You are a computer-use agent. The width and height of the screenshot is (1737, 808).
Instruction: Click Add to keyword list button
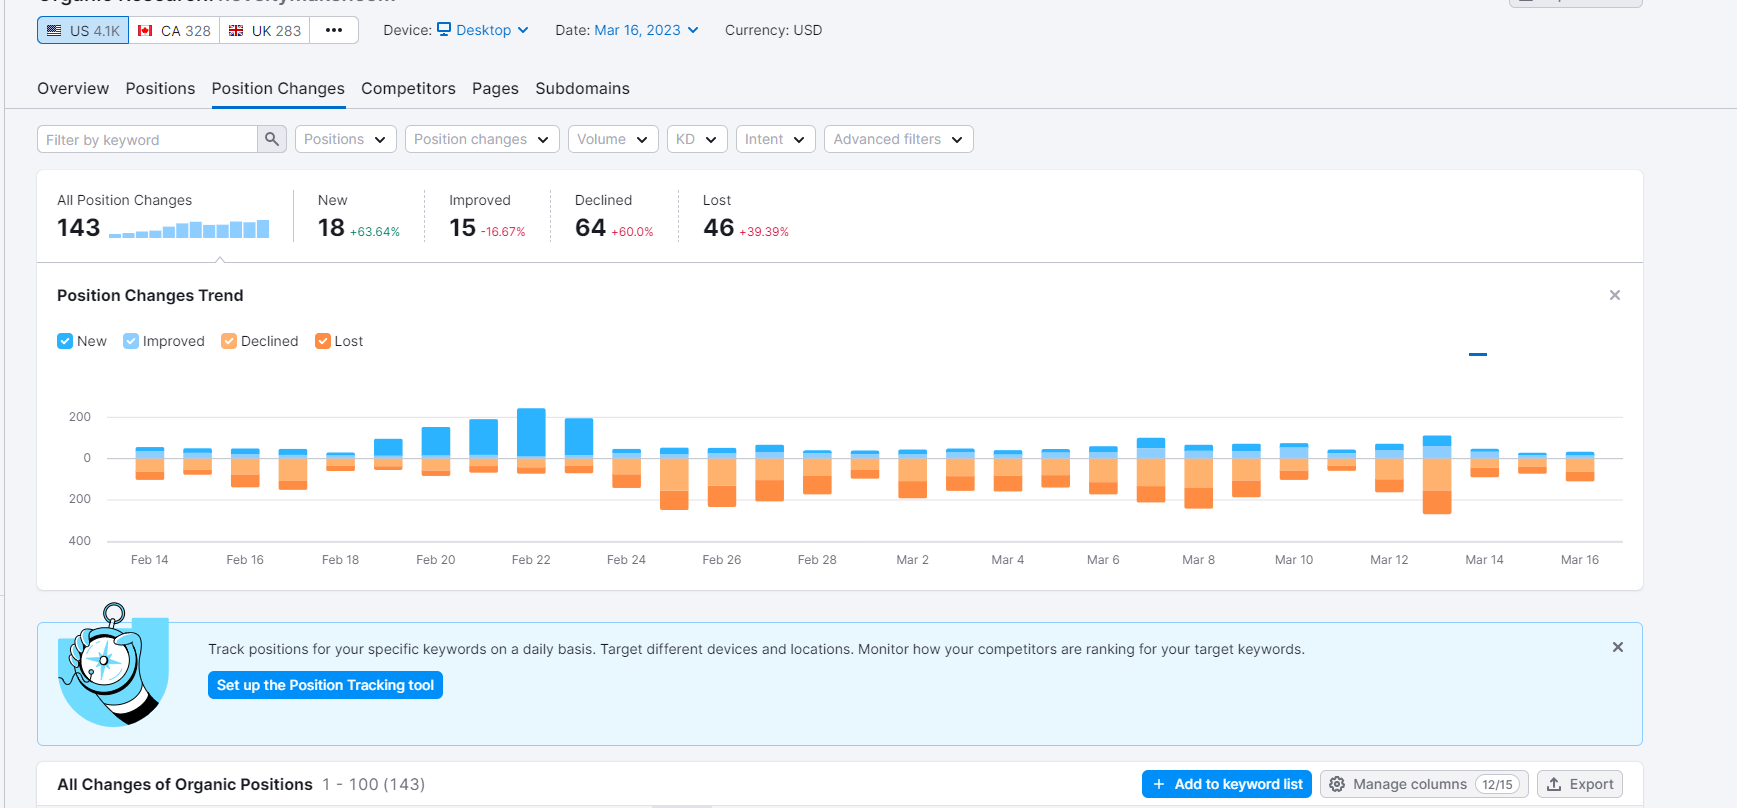click(x=1228, y=784)
